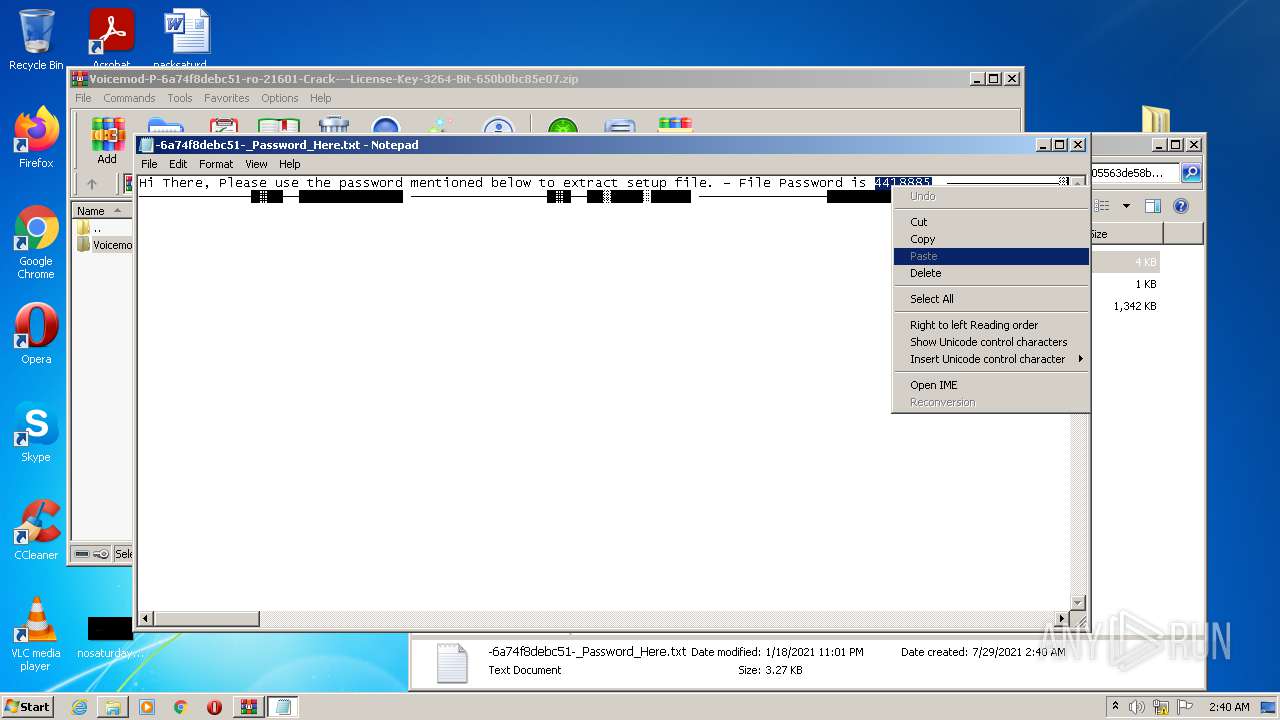The height and width of the screenshot is (720, 1280).
Task: Open WinRAR File menu
Action: coord(83,98)
